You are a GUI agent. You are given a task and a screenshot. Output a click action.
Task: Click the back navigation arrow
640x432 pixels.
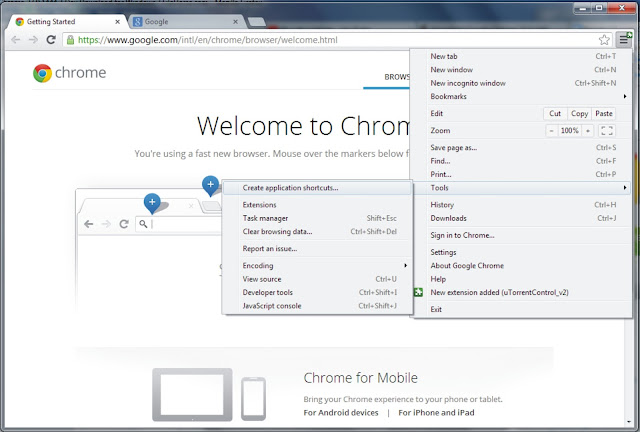(x=16, y=40)
